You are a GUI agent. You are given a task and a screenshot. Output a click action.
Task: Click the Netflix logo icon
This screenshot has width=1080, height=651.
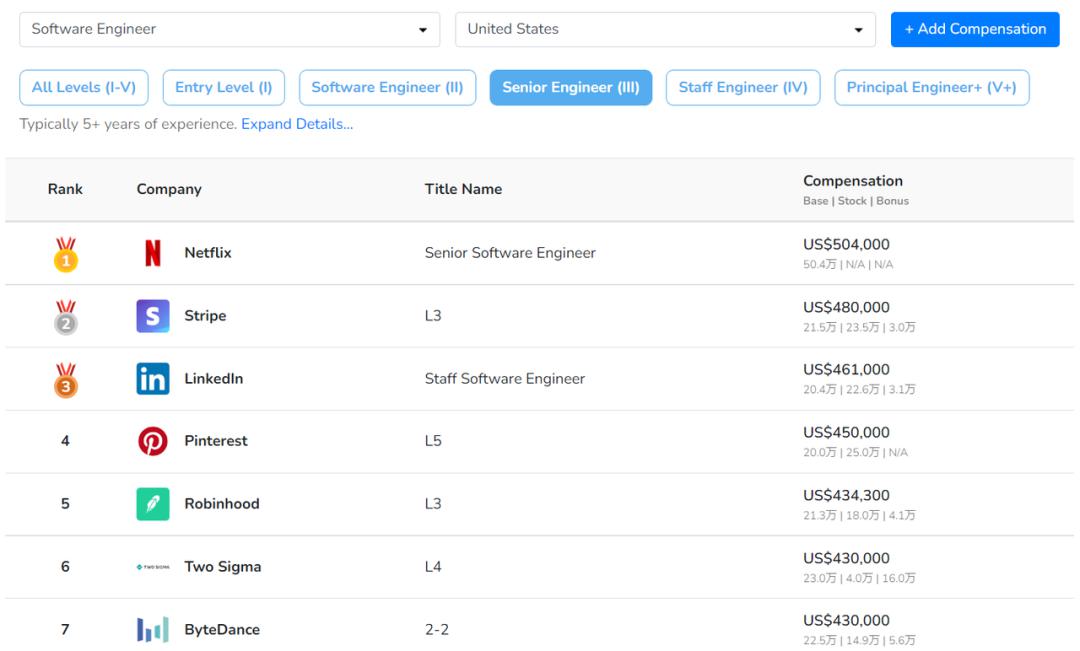[x=153, y=253]
